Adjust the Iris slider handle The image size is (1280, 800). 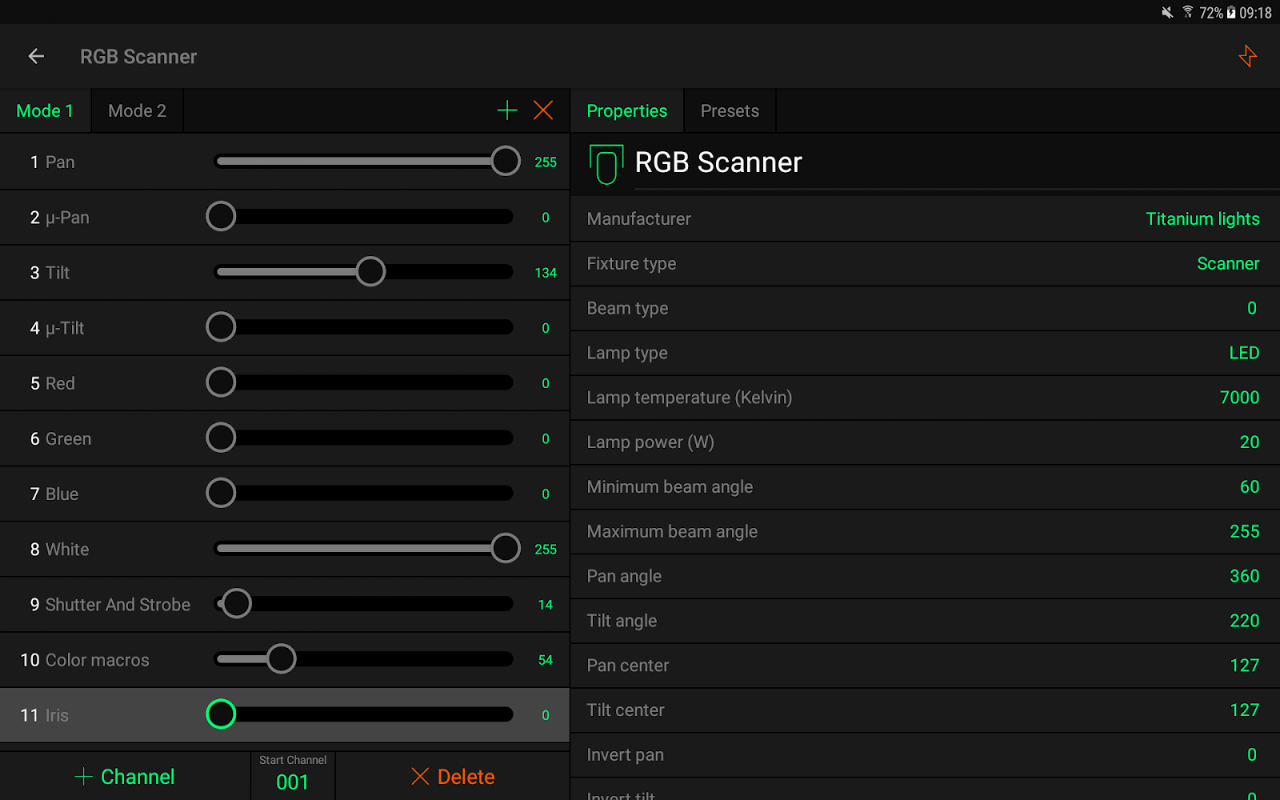click(x=221, y=714)
